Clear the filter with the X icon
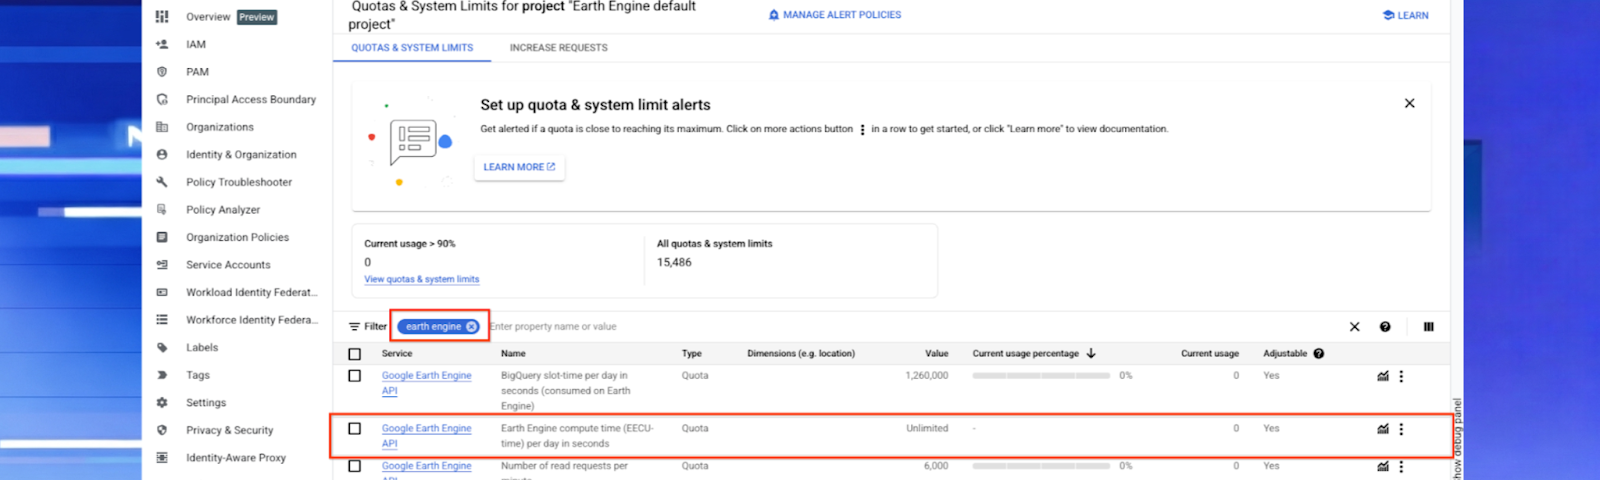1600x480 pixels. (x=1354, y=326)
